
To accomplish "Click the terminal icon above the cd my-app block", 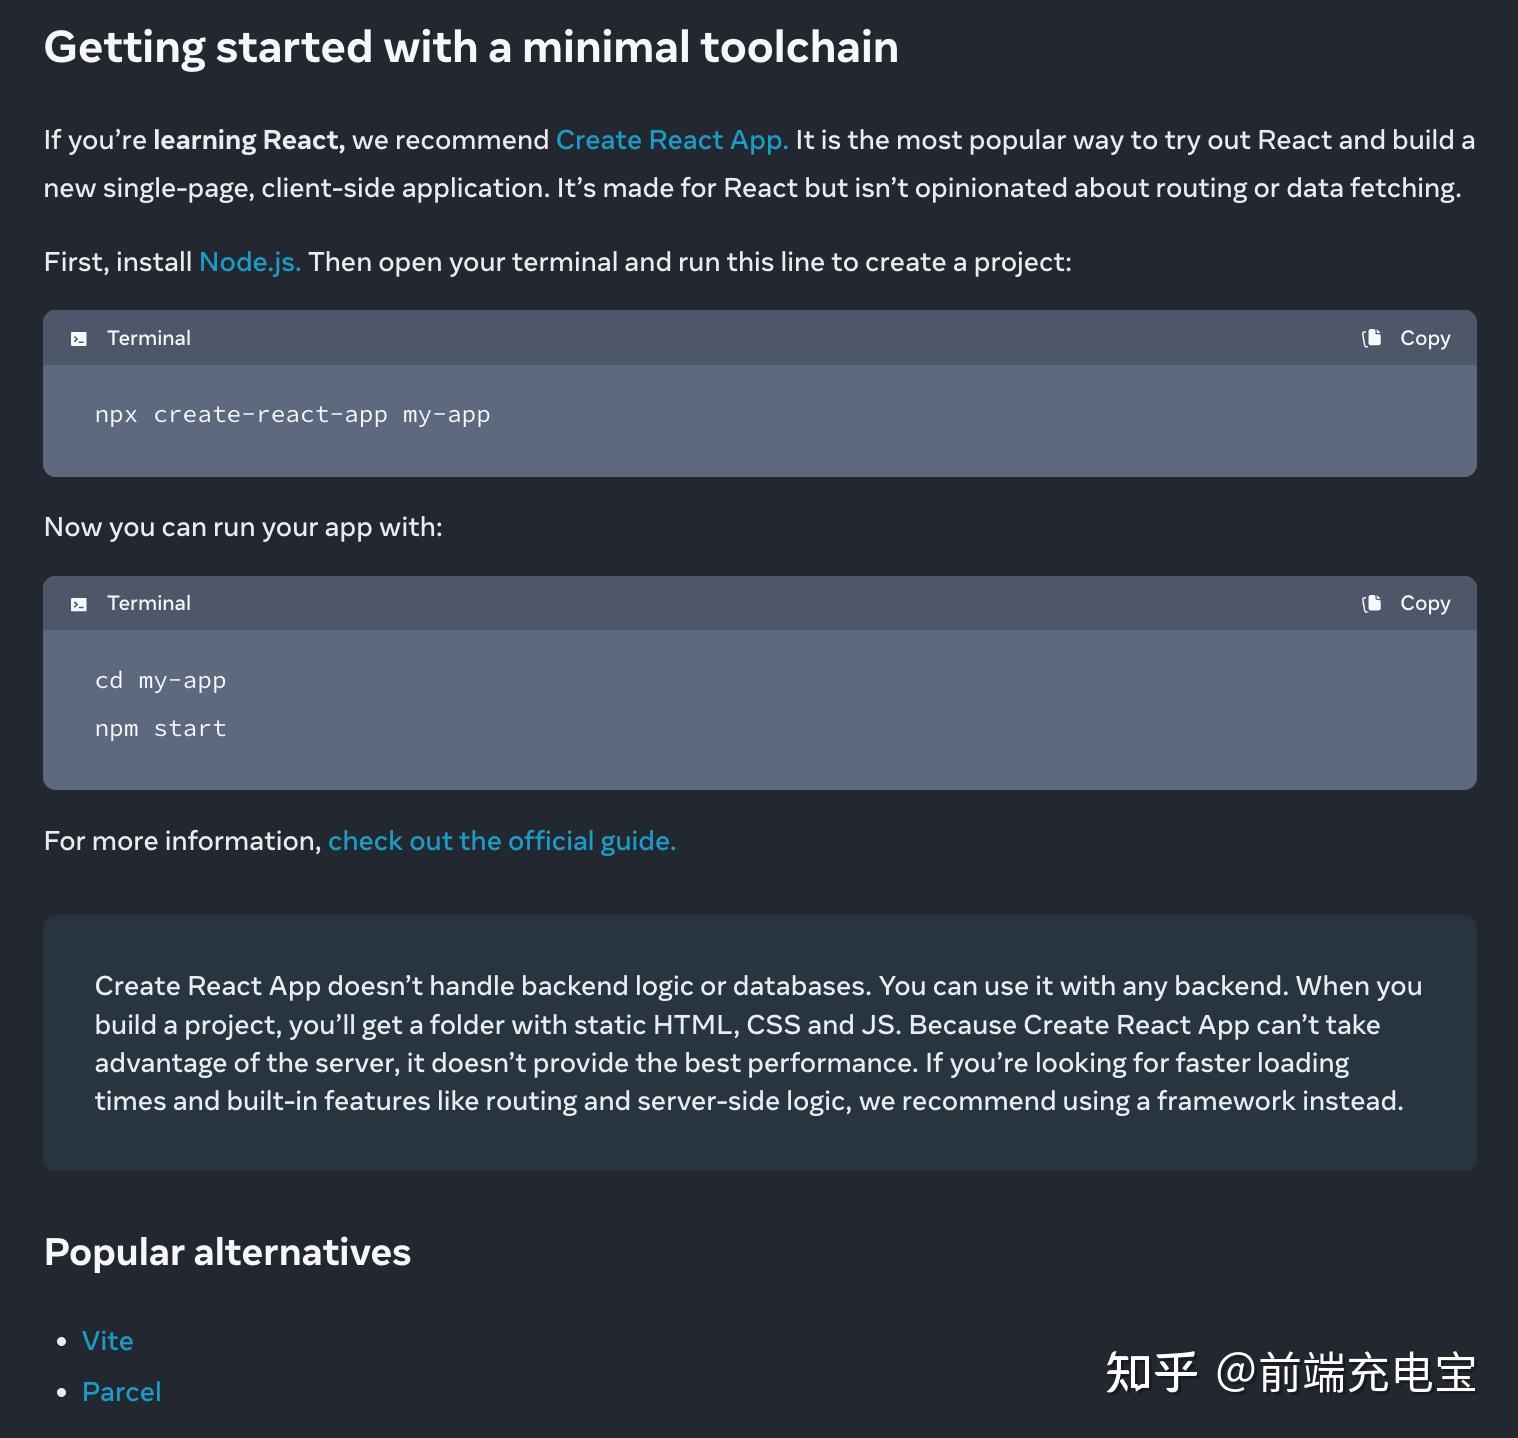I will click(x=79, y=604).
